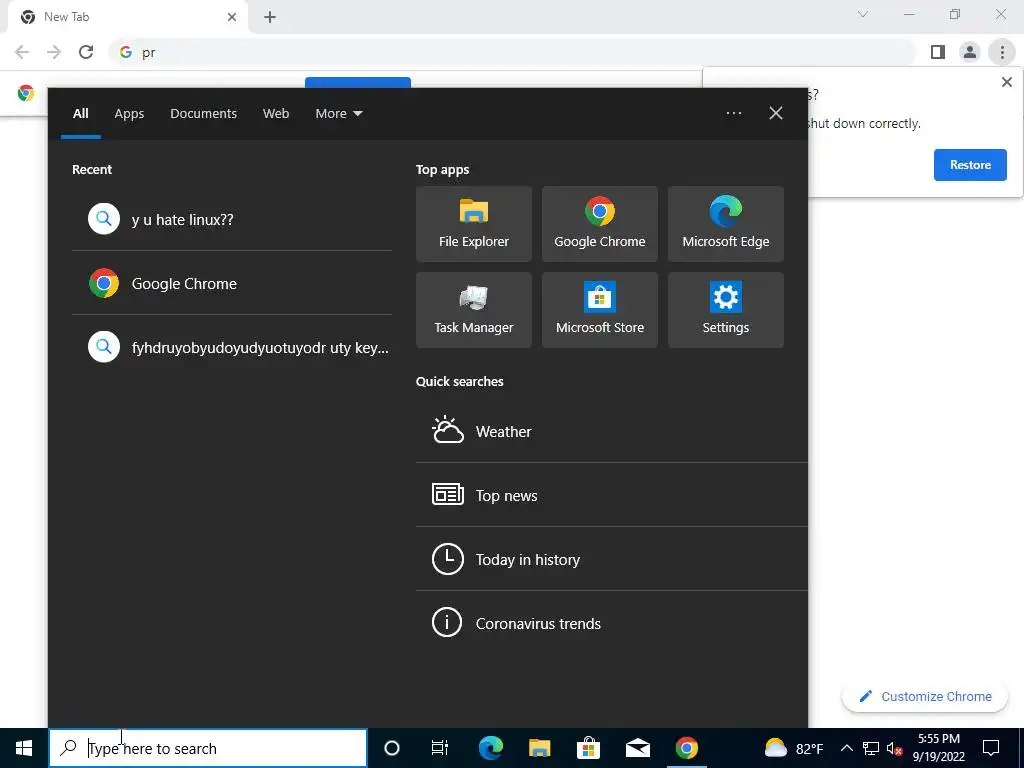Screen dimensions: 1024x768
Task: Click Customize Chrome button
Action: (x=925, y=696)
